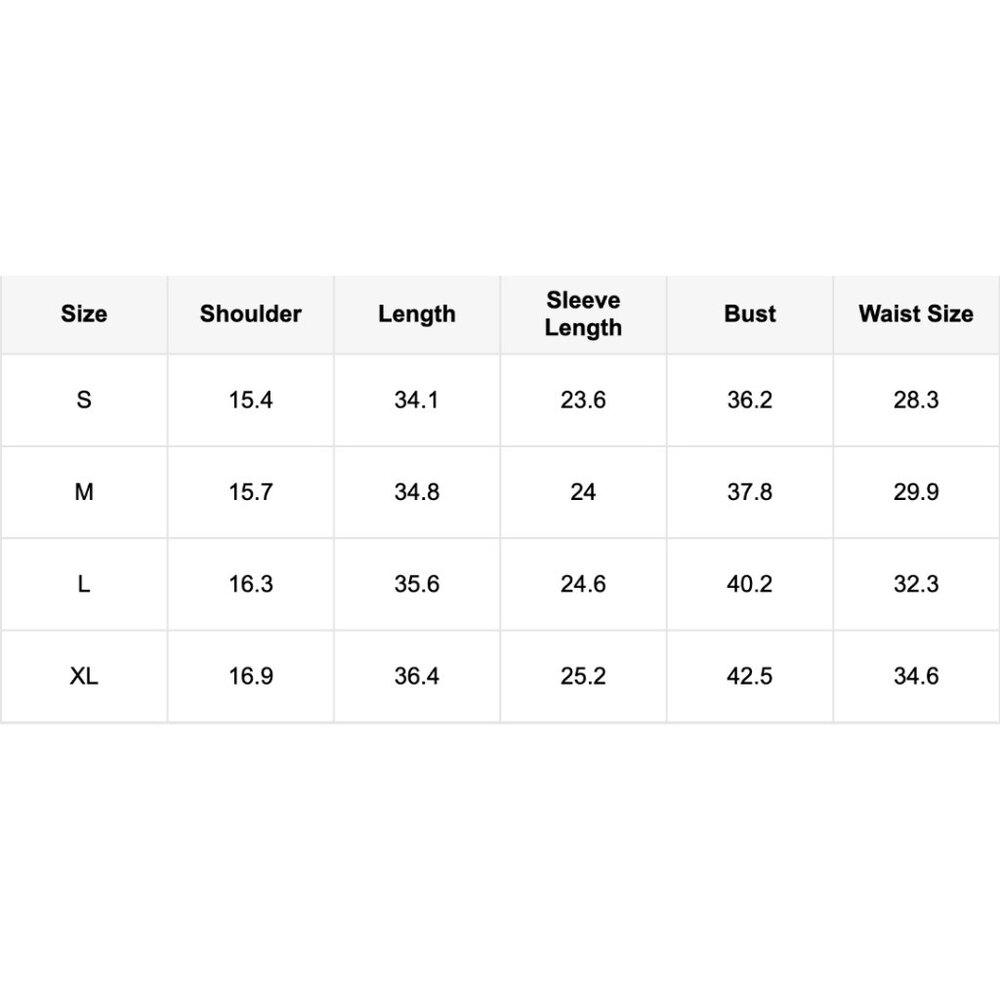Select the M size row label

pos(84,492)
